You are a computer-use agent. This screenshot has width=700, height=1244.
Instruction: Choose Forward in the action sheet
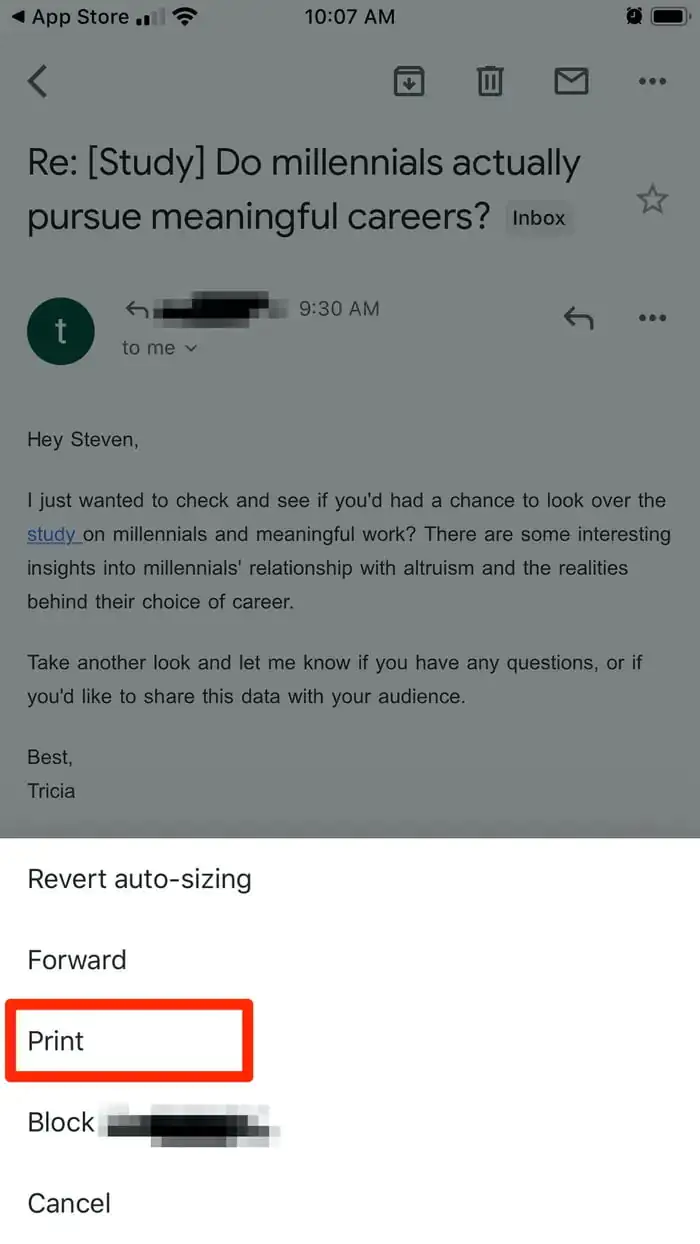click(77, 960)
